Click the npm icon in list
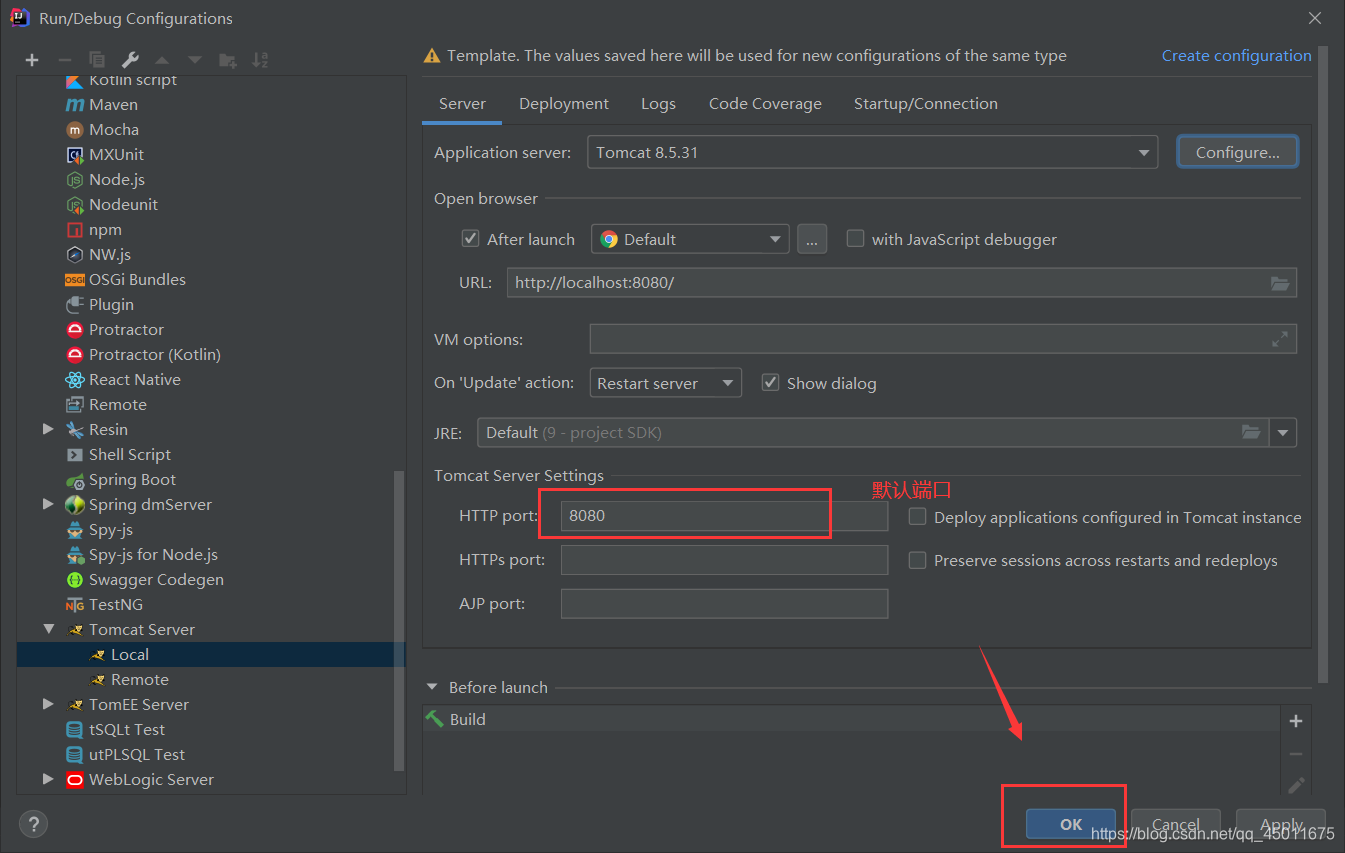The image size is (1345, 853). [75, 230]
